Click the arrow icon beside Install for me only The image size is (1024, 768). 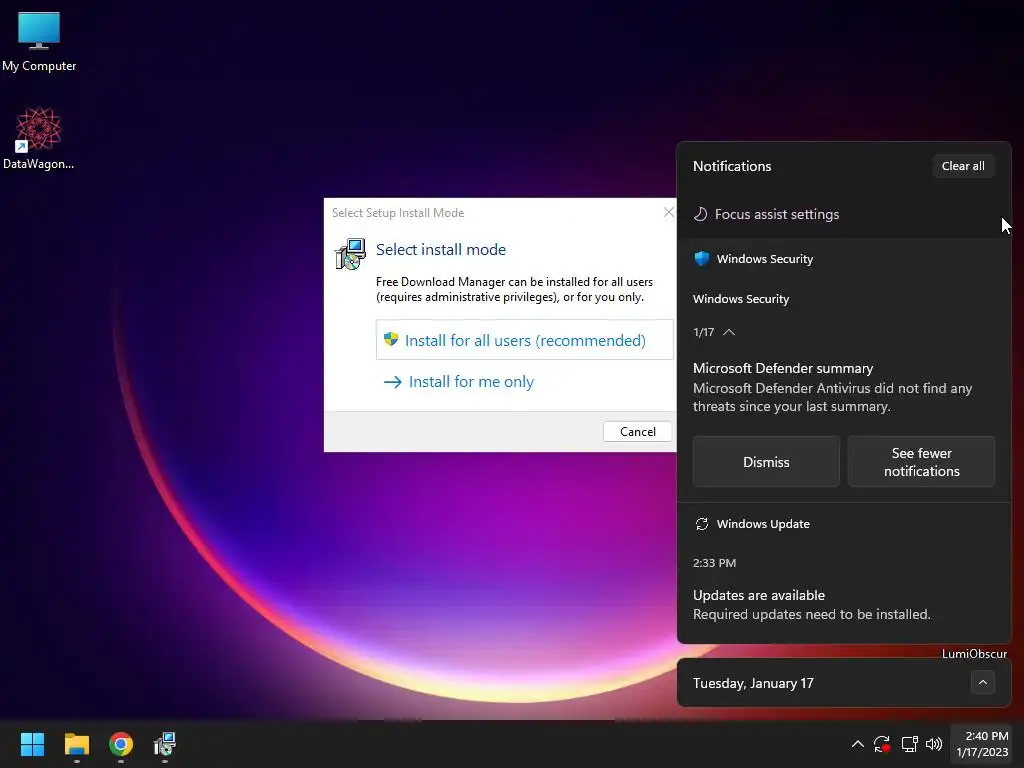tap(392, 382)
